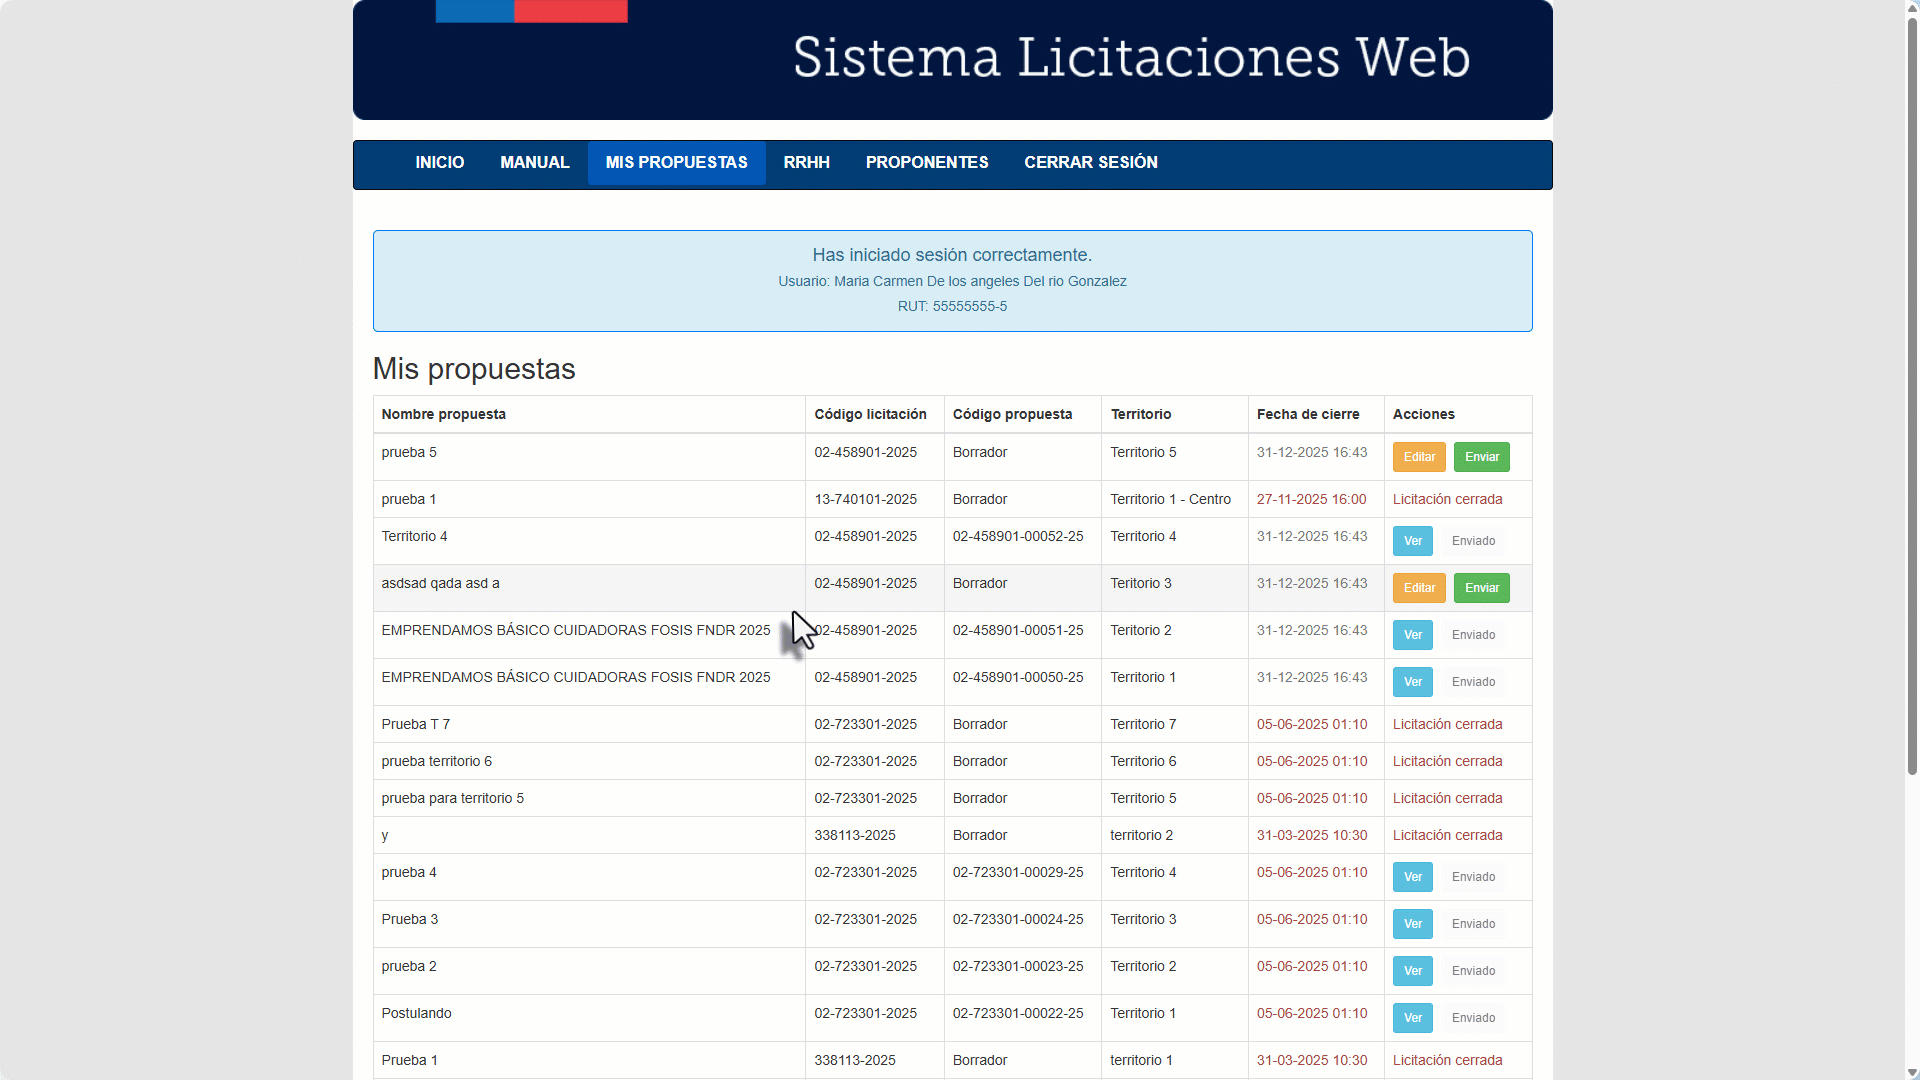Click Ver on the Postulando proposal

click(x=1412, y=1017)
